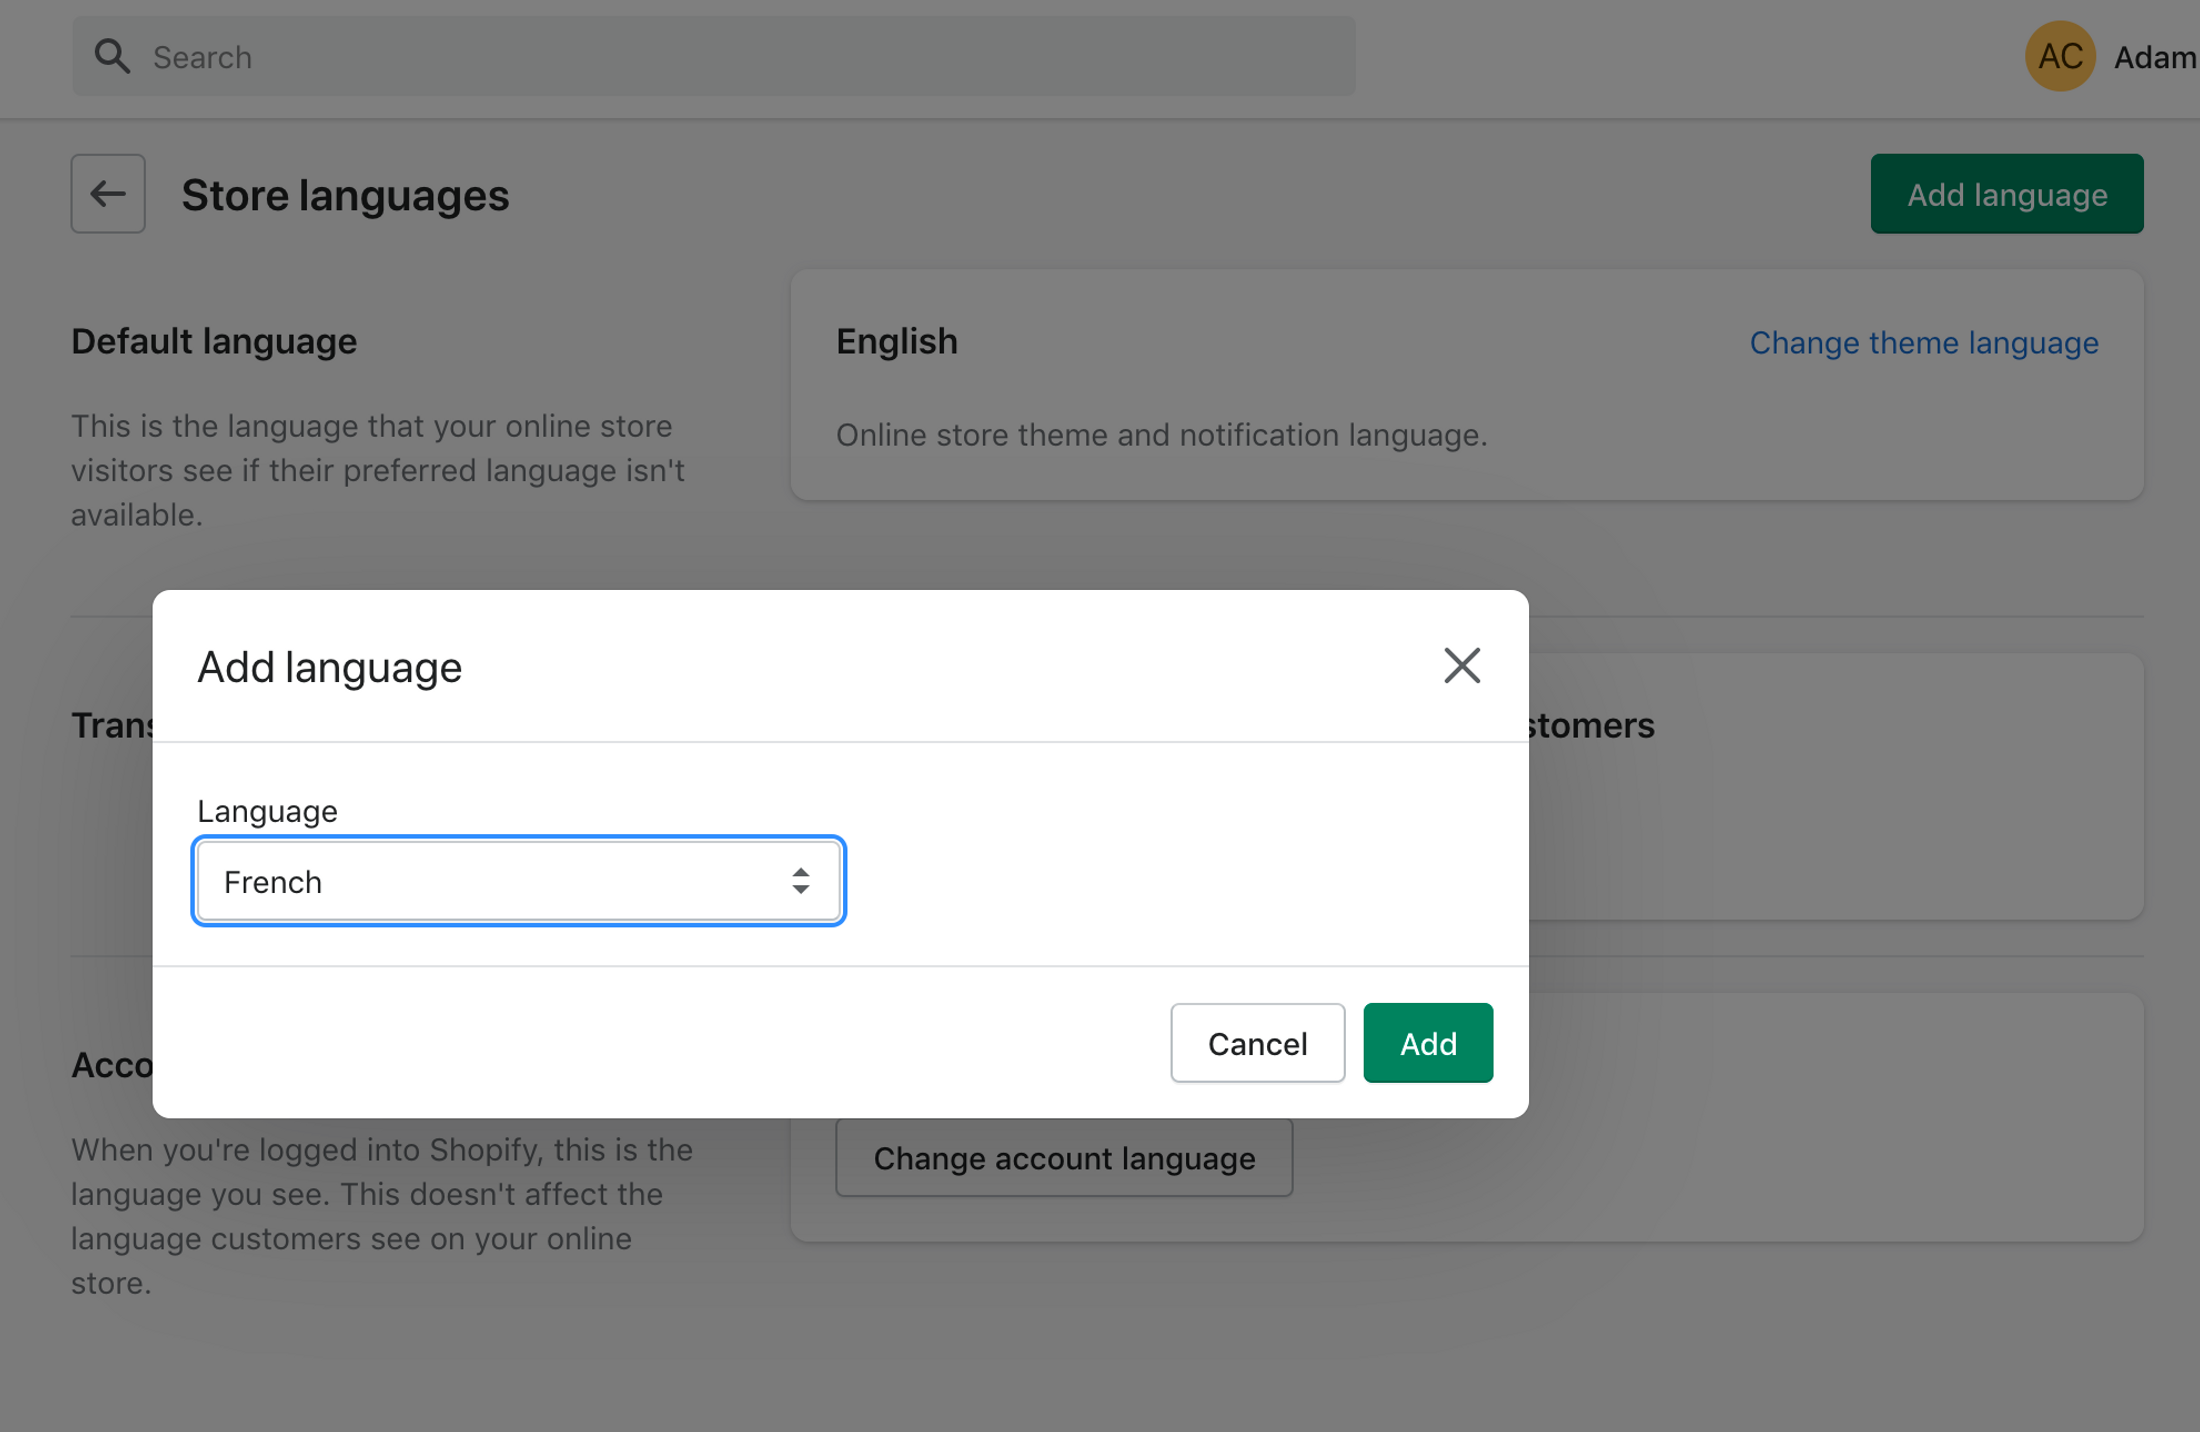
Task: Click Online store theme description text
Action: pyautogui.click(x=1161, y=435)
